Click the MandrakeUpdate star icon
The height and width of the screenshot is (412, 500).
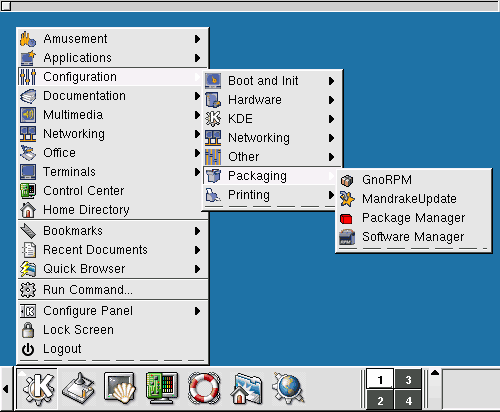(x=347, y=199)
